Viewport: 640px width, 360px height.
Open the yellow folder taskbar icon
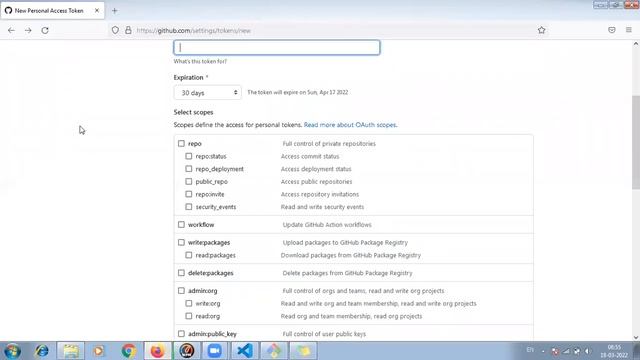[303, 351]
